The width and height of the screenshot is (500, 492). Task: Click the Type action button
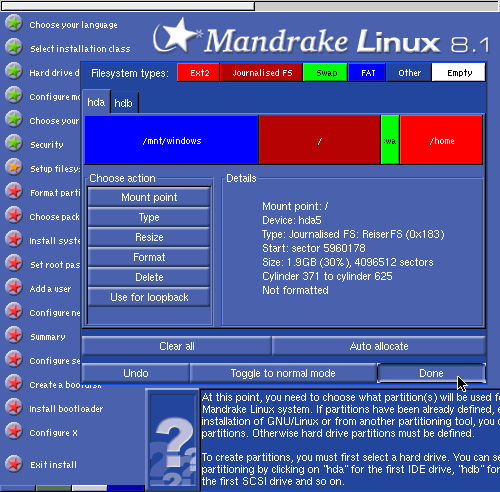coord(149,217)
